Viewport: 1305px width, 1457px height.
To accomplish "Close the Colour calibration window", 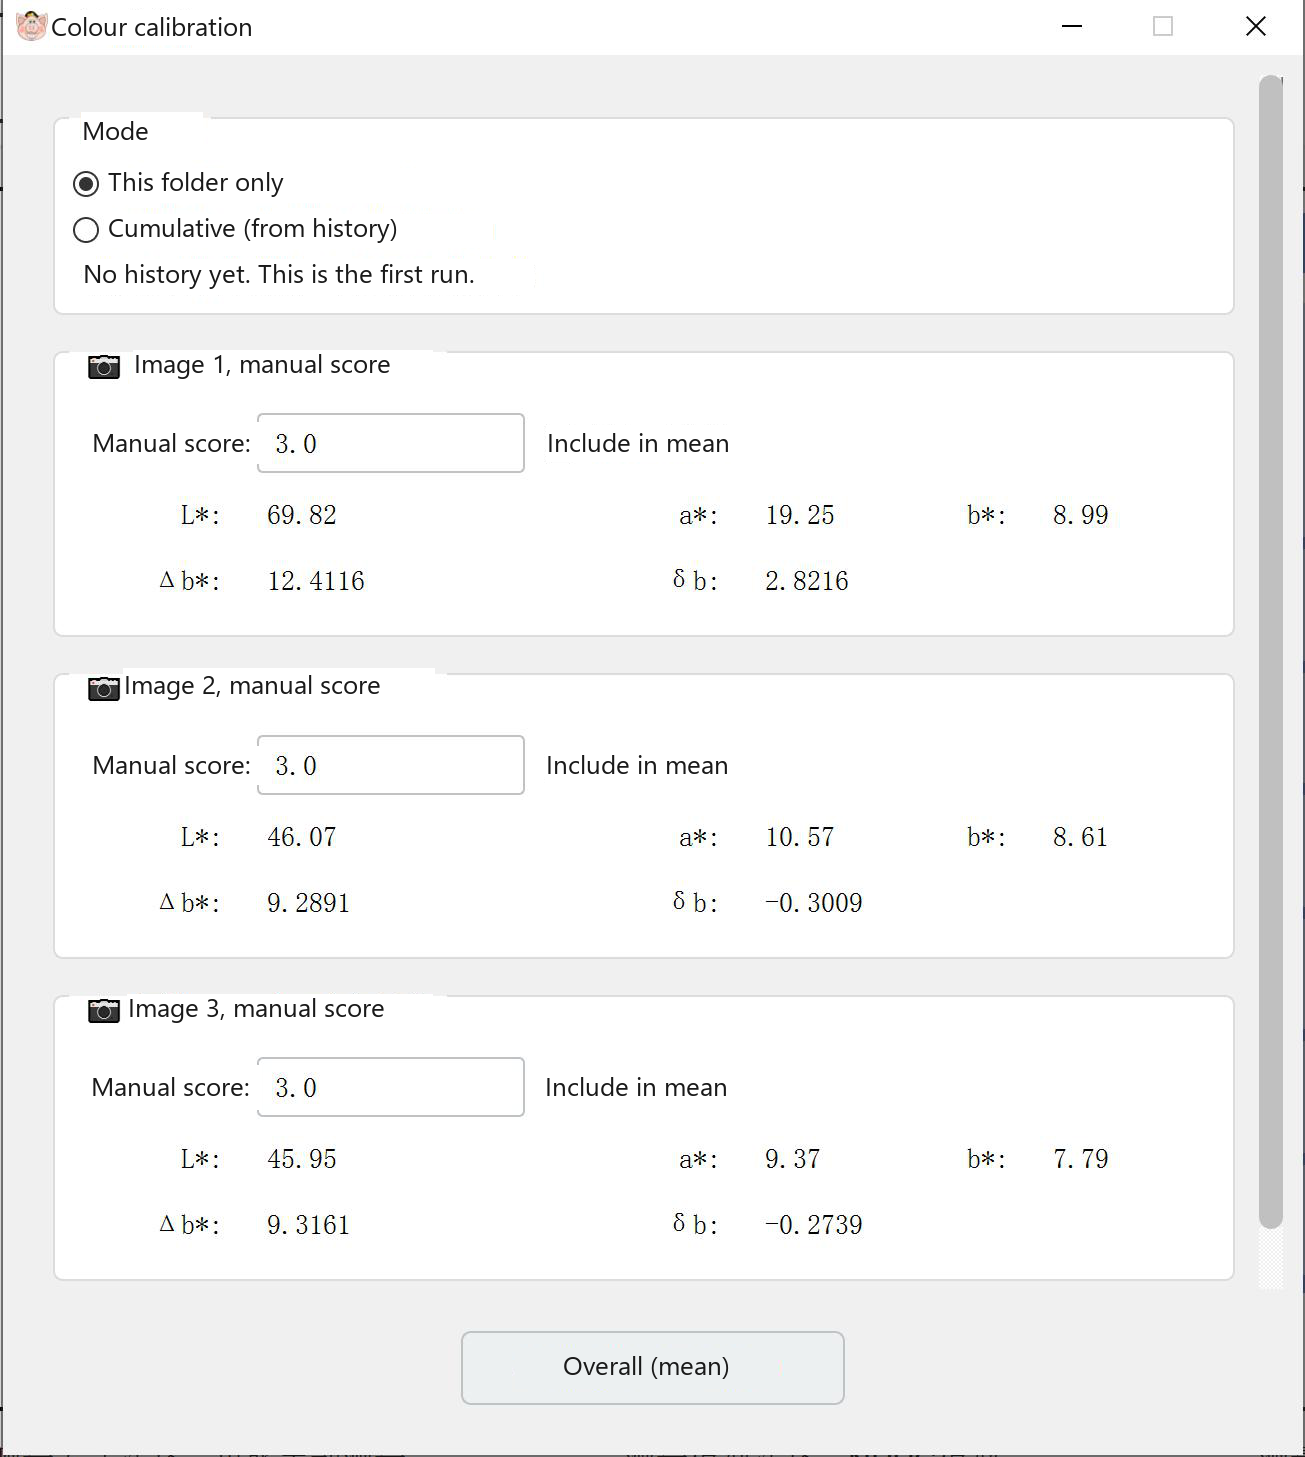I will (x=1256, y=26).
